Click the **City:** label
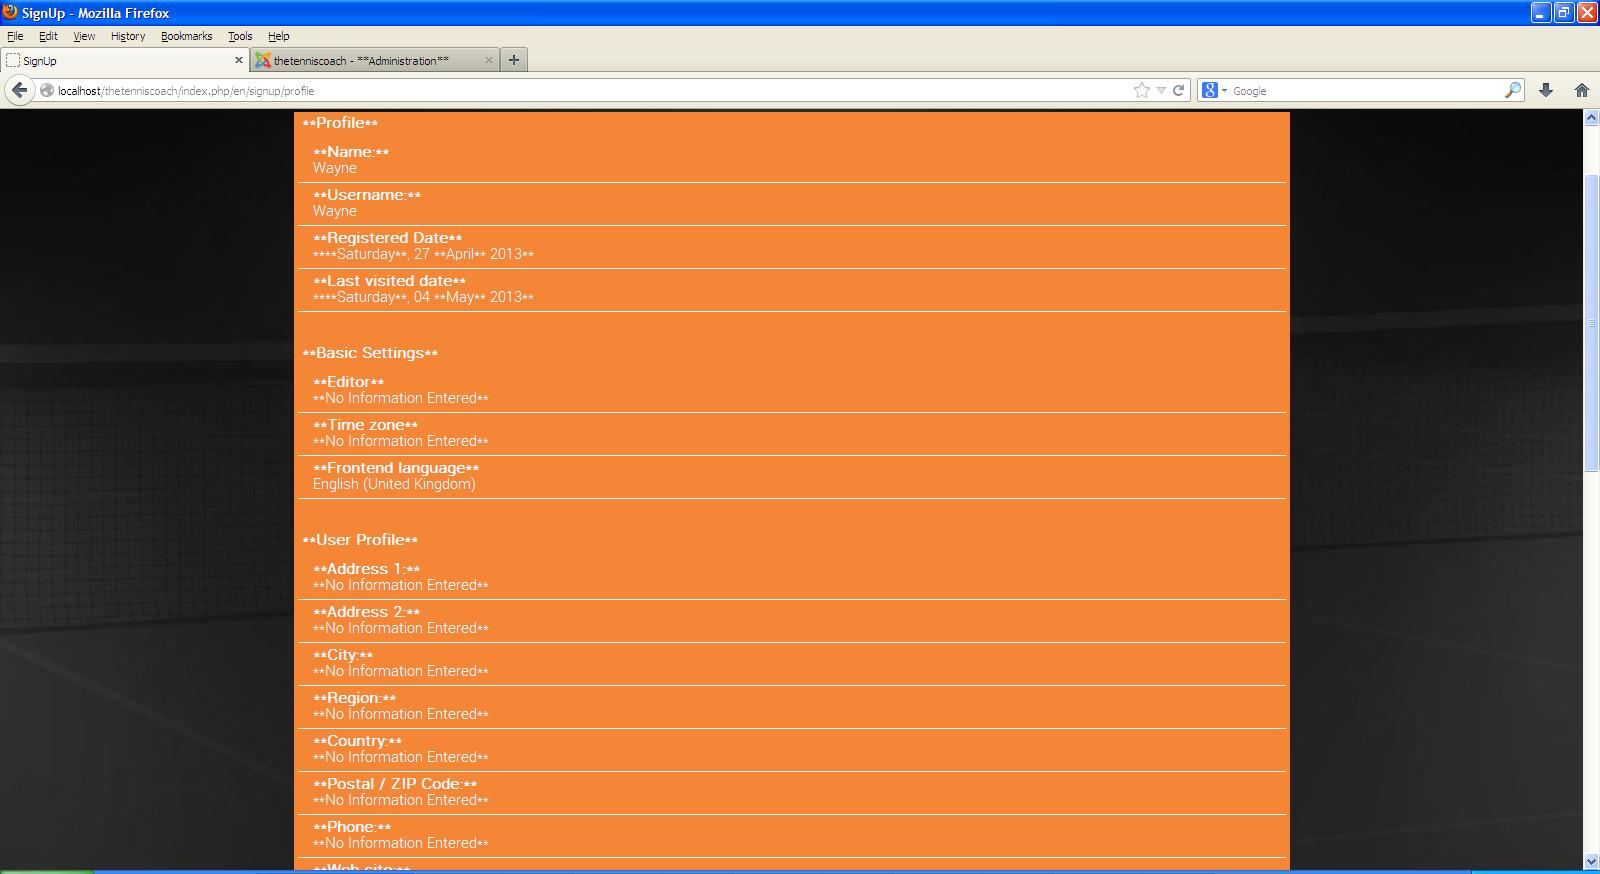The height and width of the screenshot is (874, 1600). pos(343,655)
